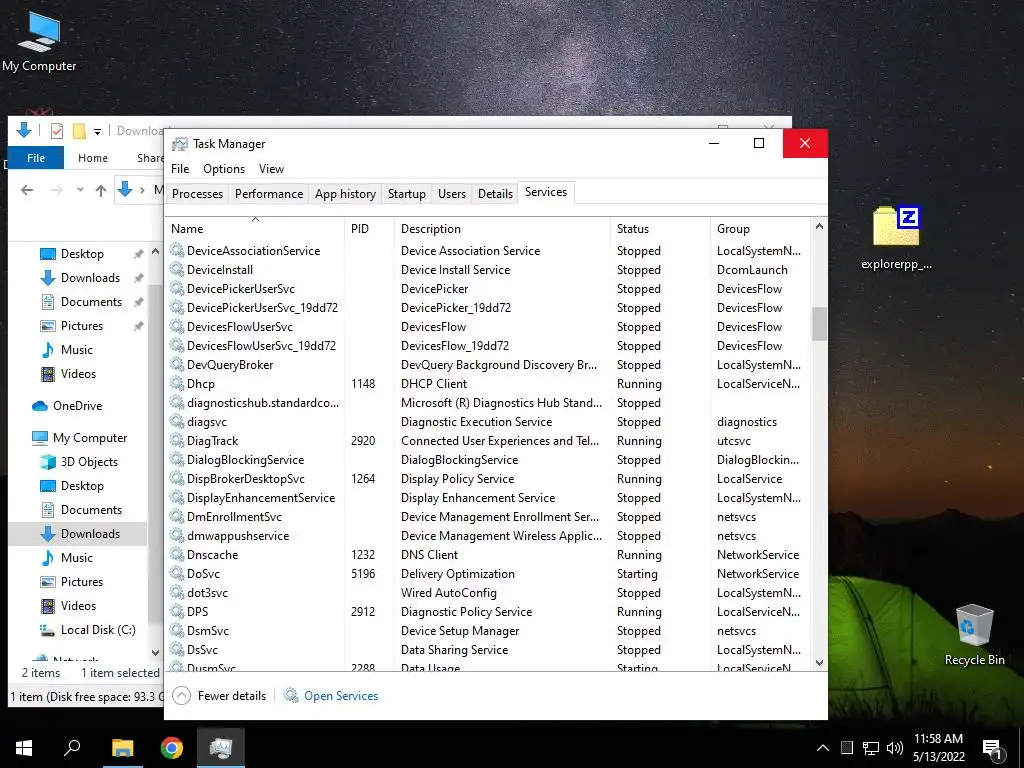1024x768 pixels.
Task: Click the gear icon of the Dhcp service
Action: click(x=176, y=383)
